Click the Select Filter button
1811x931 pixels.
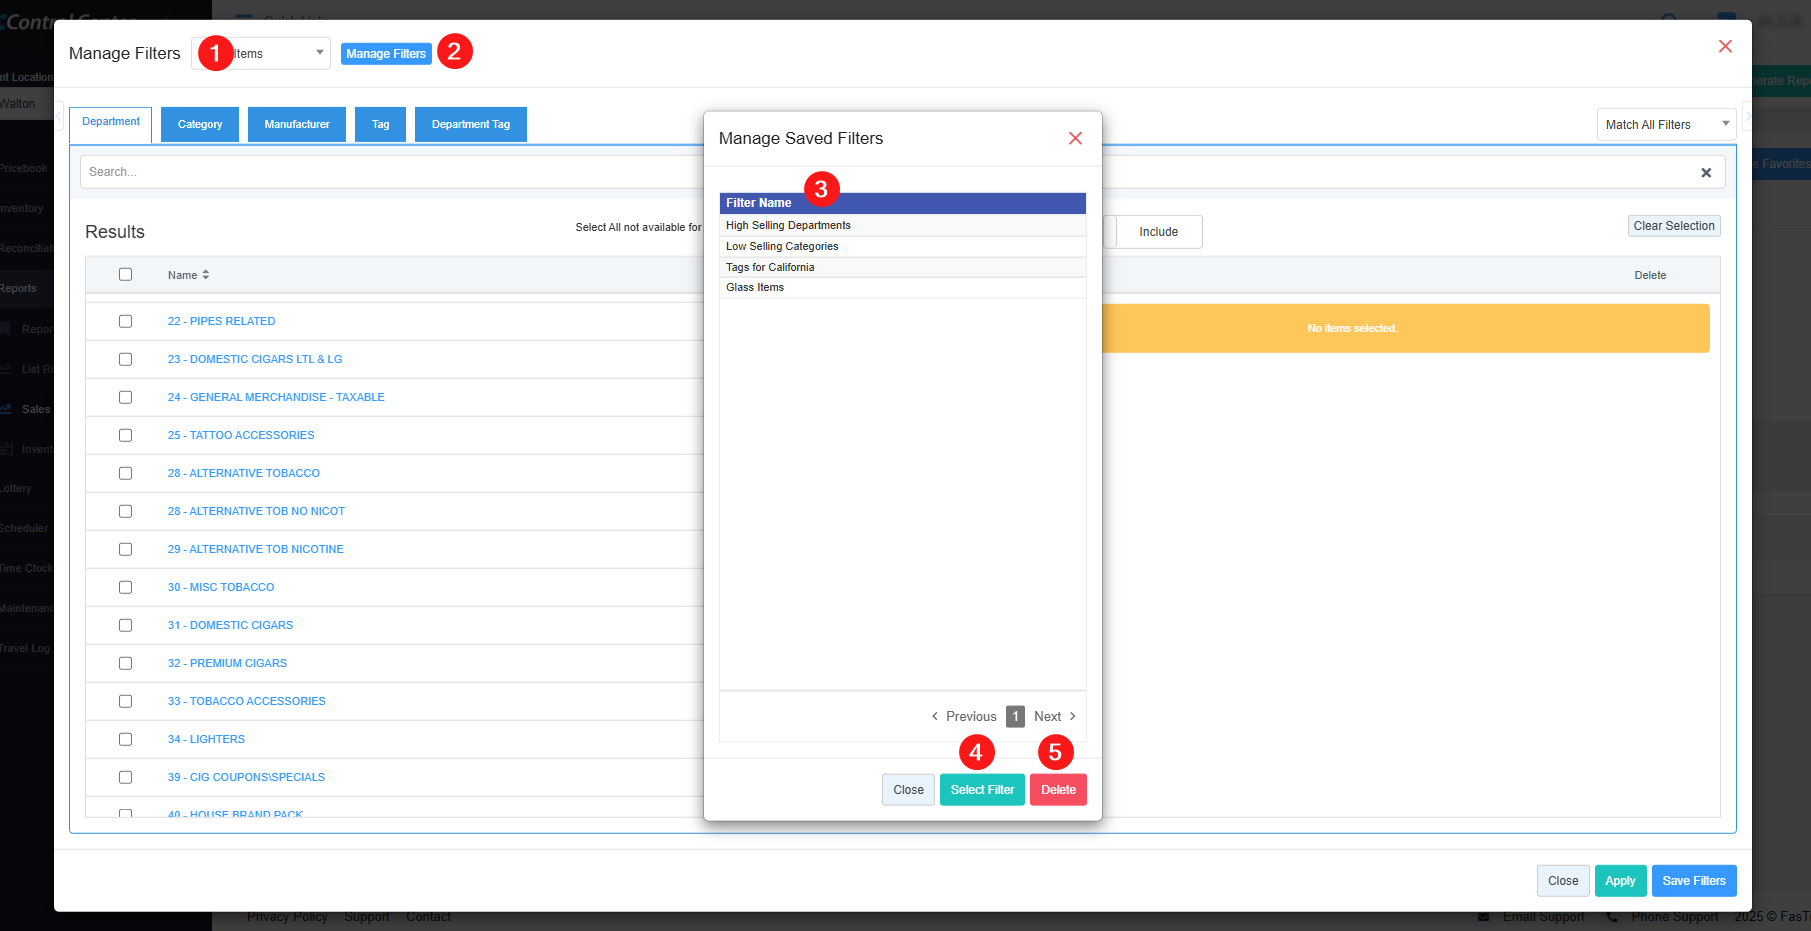(981, 790)
